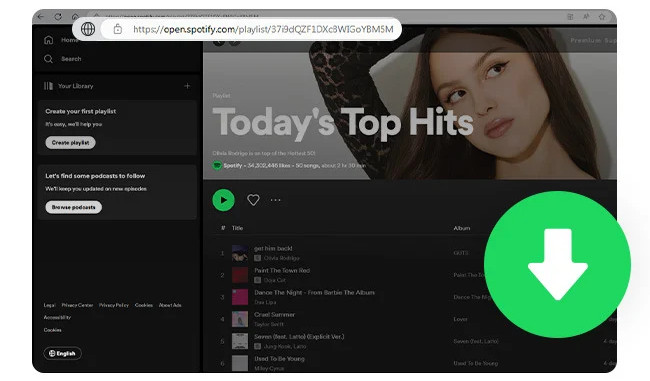Click the Create playlist button

pos(70,143)
